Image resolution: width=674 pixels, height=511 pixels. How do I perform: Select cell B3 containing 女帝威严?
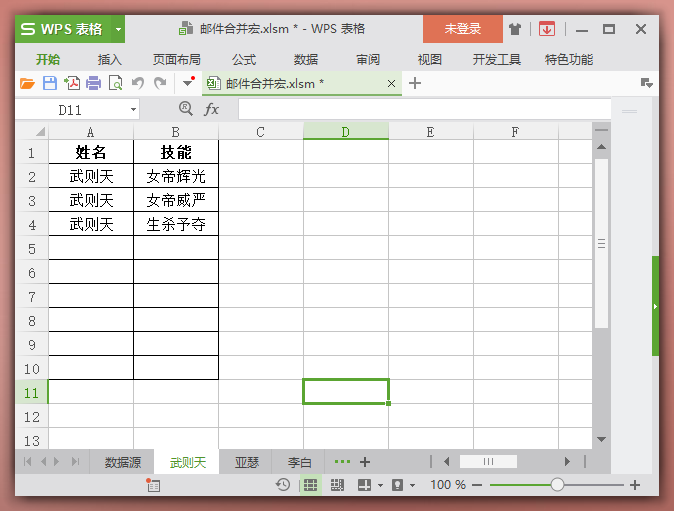175,200
